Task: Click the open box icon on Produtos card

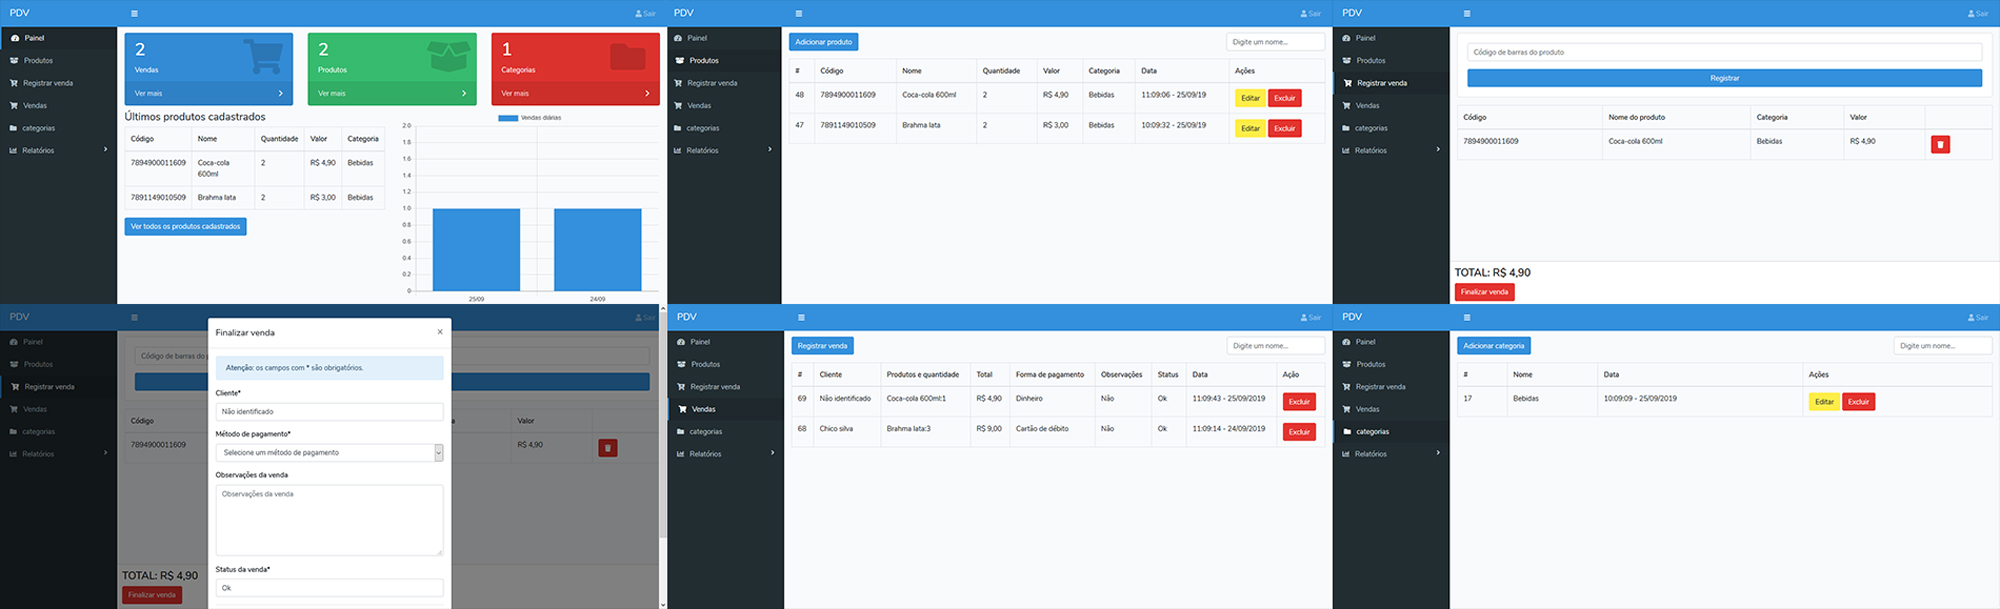Action: tap(448, 56)
